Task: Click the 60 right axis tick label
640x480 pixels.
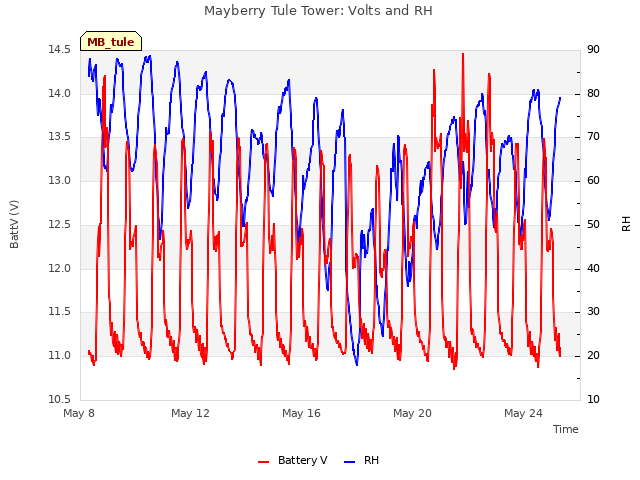Action: [x=593, y=180]
